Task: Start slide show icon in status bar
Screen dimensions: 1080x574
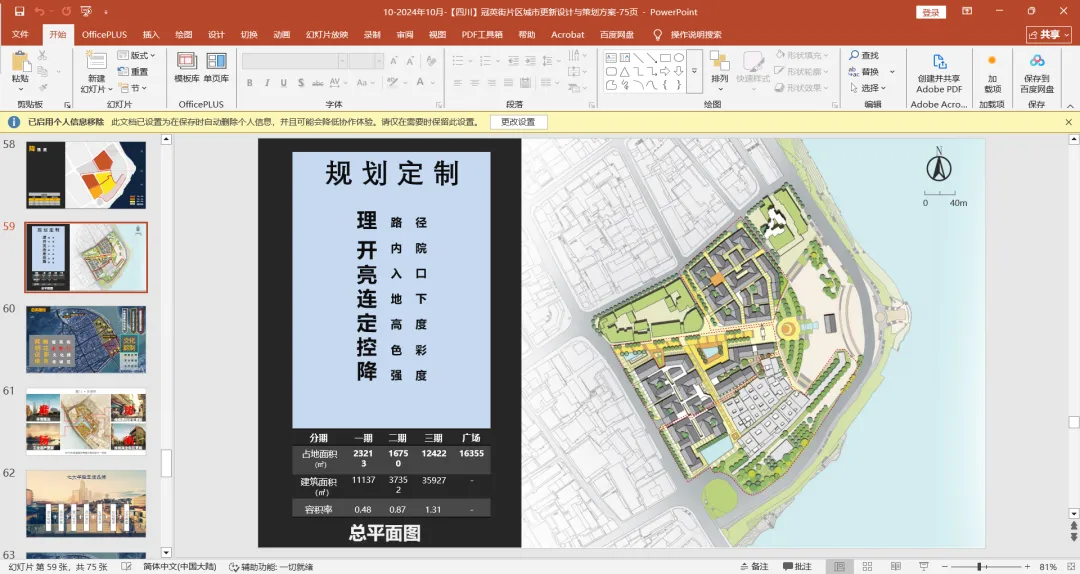Action: click(x=924, y=566)
